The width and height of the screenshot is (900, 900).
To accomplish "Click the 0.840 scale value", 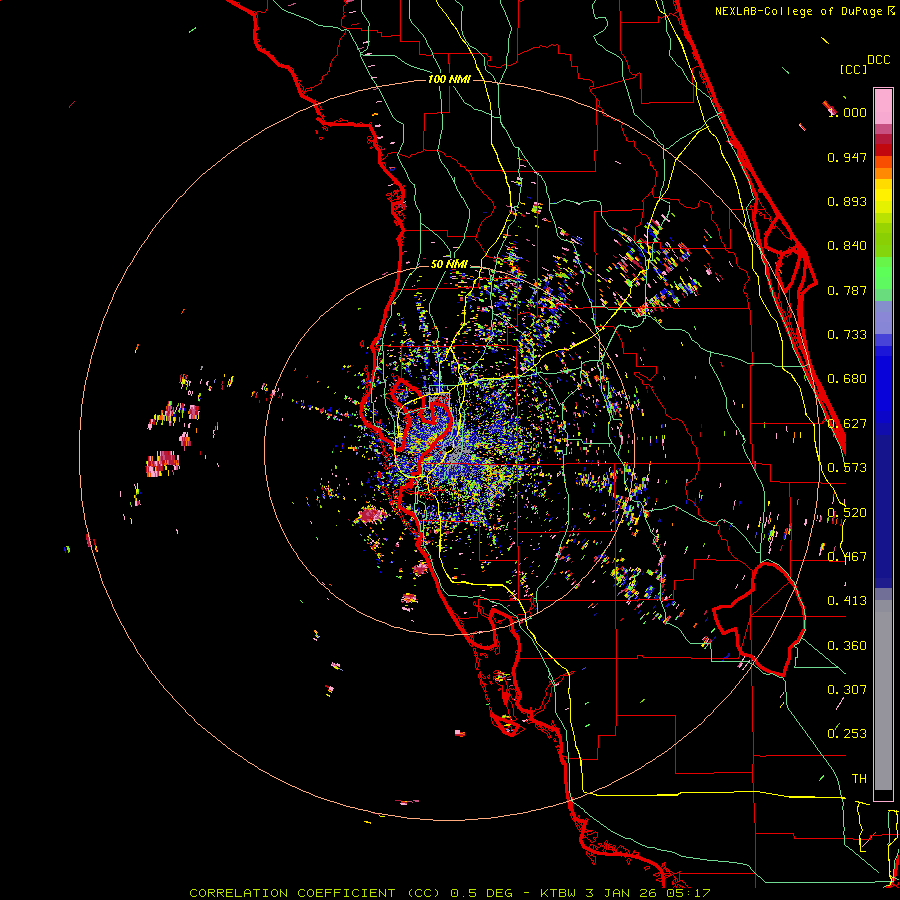I will pyautogui.click(x=847, y=246).
